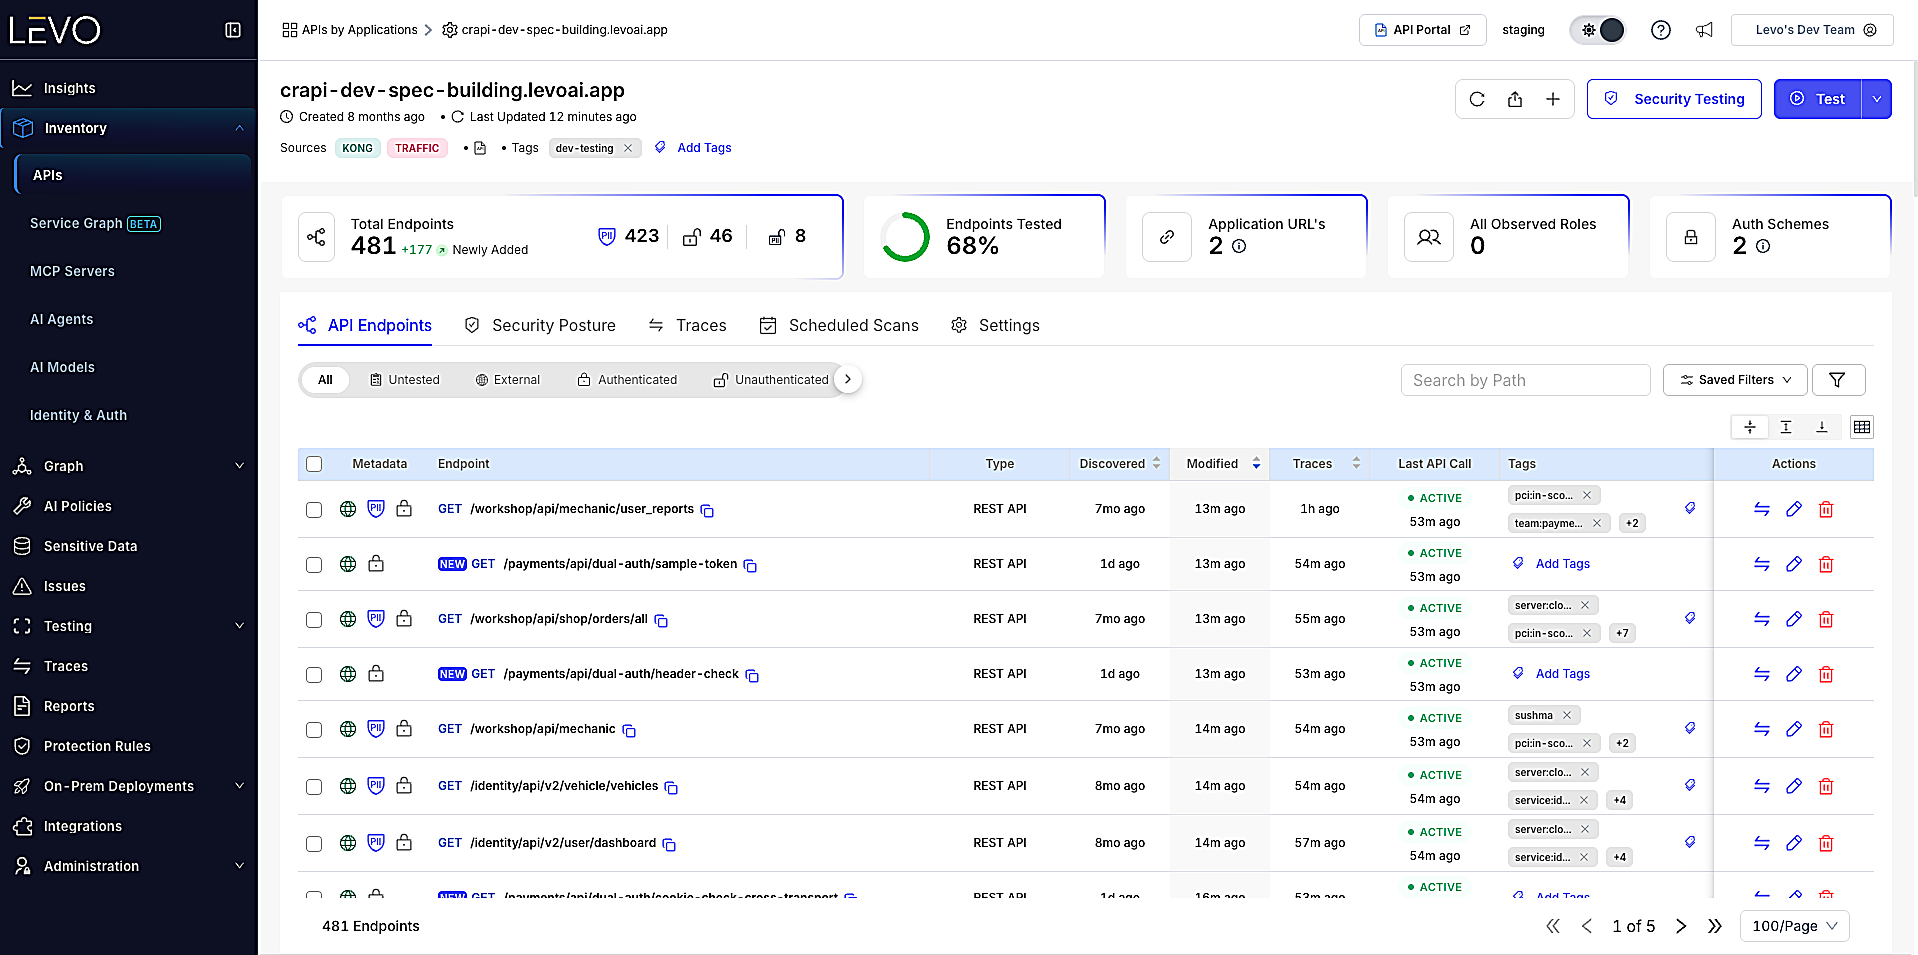The image size is (1918, 955).
Task: Check the /payments/api/dual-auth/sample-token row checkbox
Action: 314,565
